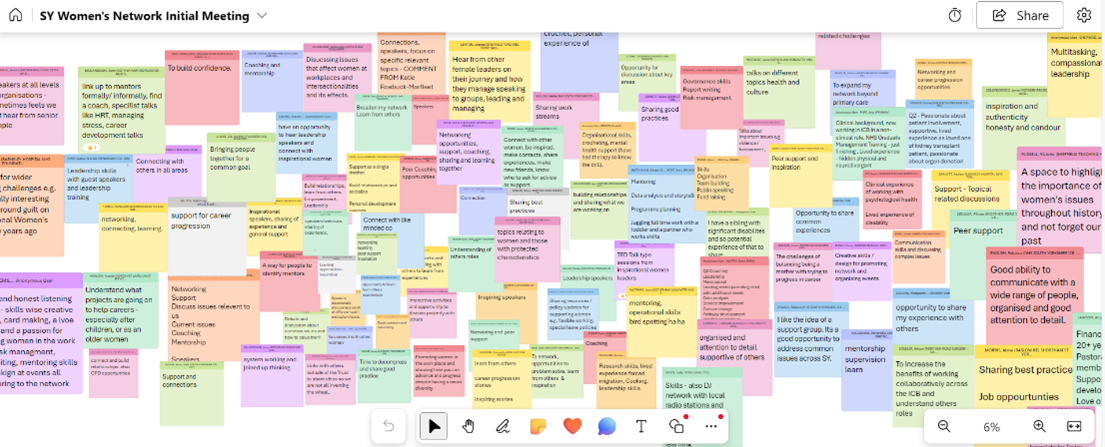Click 'To expand my network beyond primary care' note
The image size is (1105, 447).
(863, 89)
